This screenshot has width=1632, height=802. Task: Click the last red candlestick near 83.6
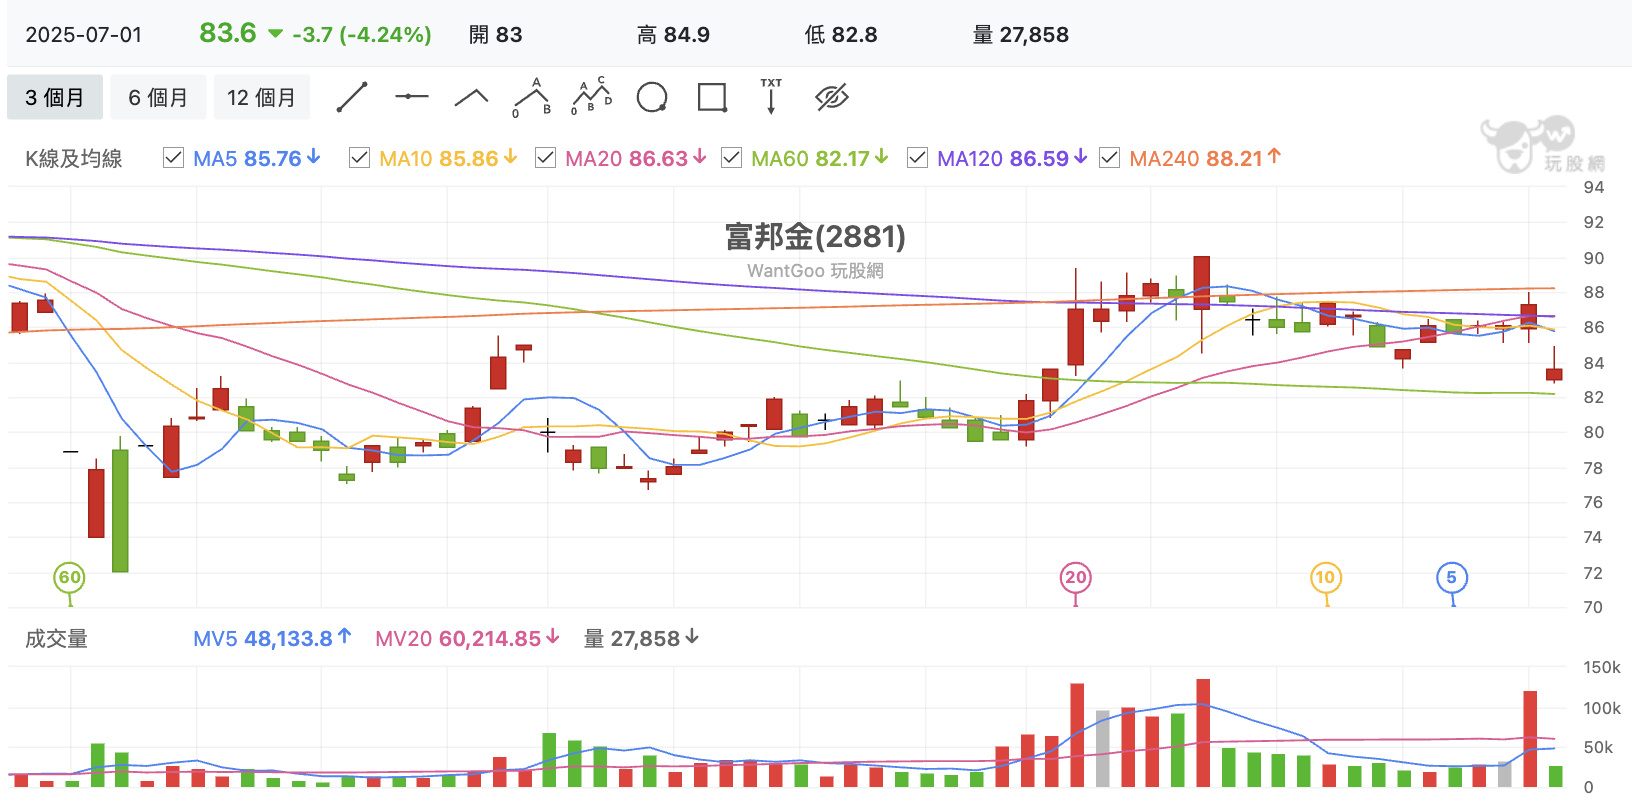[x=1554, y=374]
